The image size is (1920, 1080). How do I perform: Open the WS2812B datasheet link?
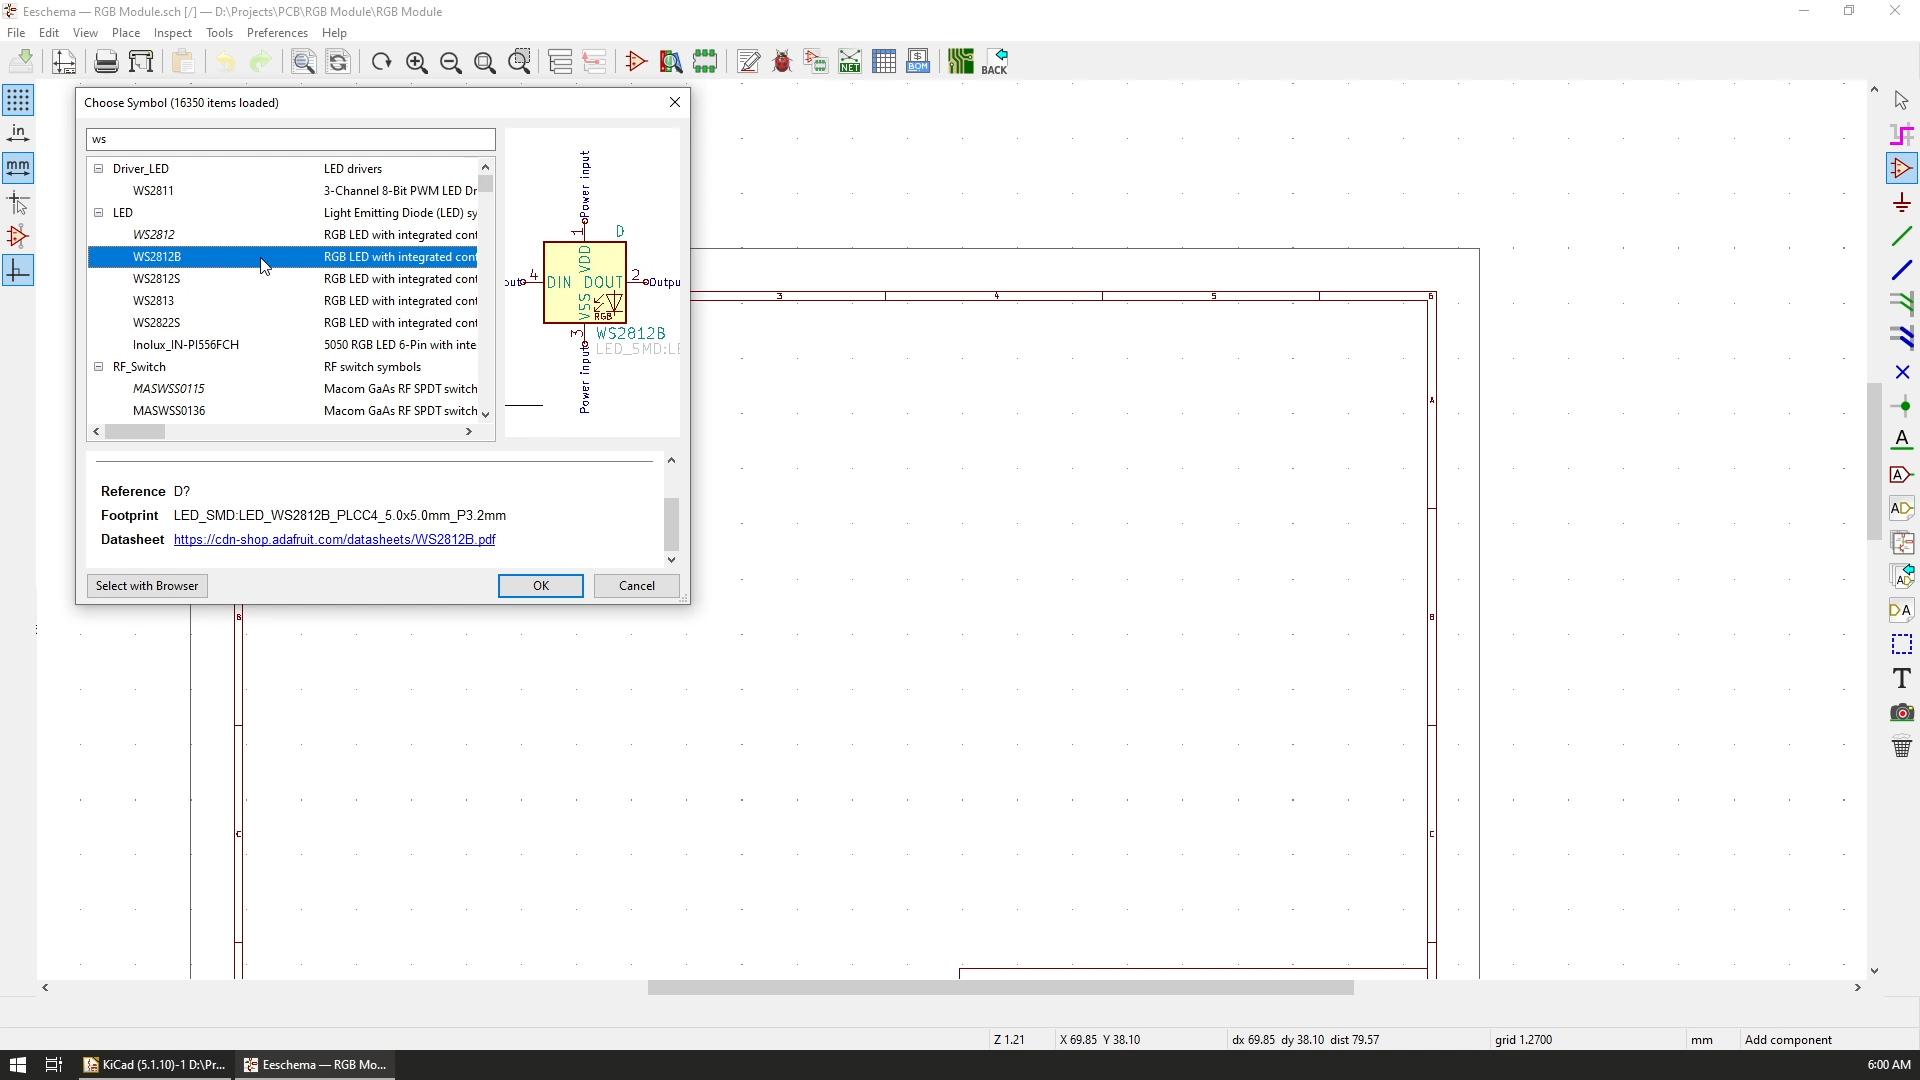click(x=334, y=540)
